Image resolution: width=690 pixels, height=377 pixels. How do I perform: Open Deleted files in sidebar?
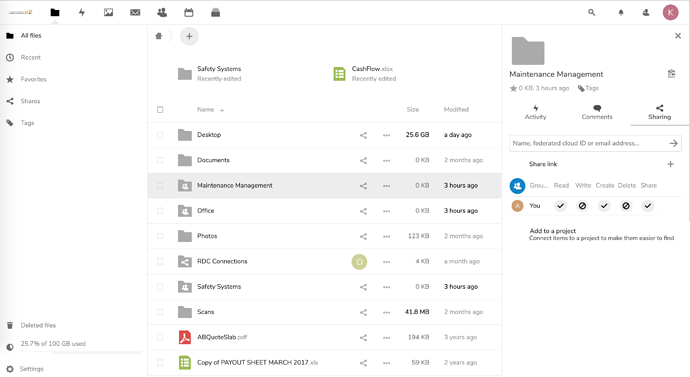point(38,326)
